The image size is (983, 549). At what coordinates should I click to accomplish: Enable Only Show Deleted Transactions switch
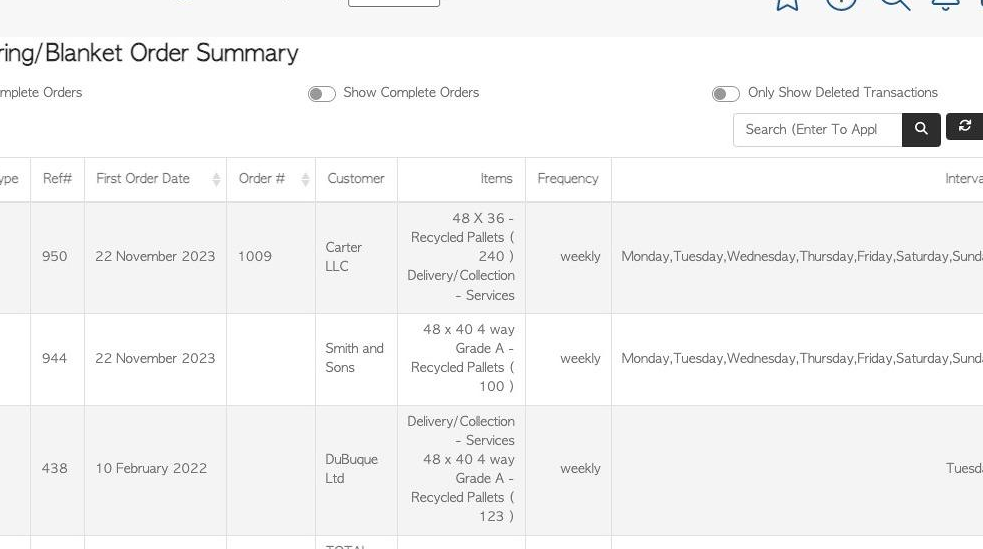(x=725, y=94)
